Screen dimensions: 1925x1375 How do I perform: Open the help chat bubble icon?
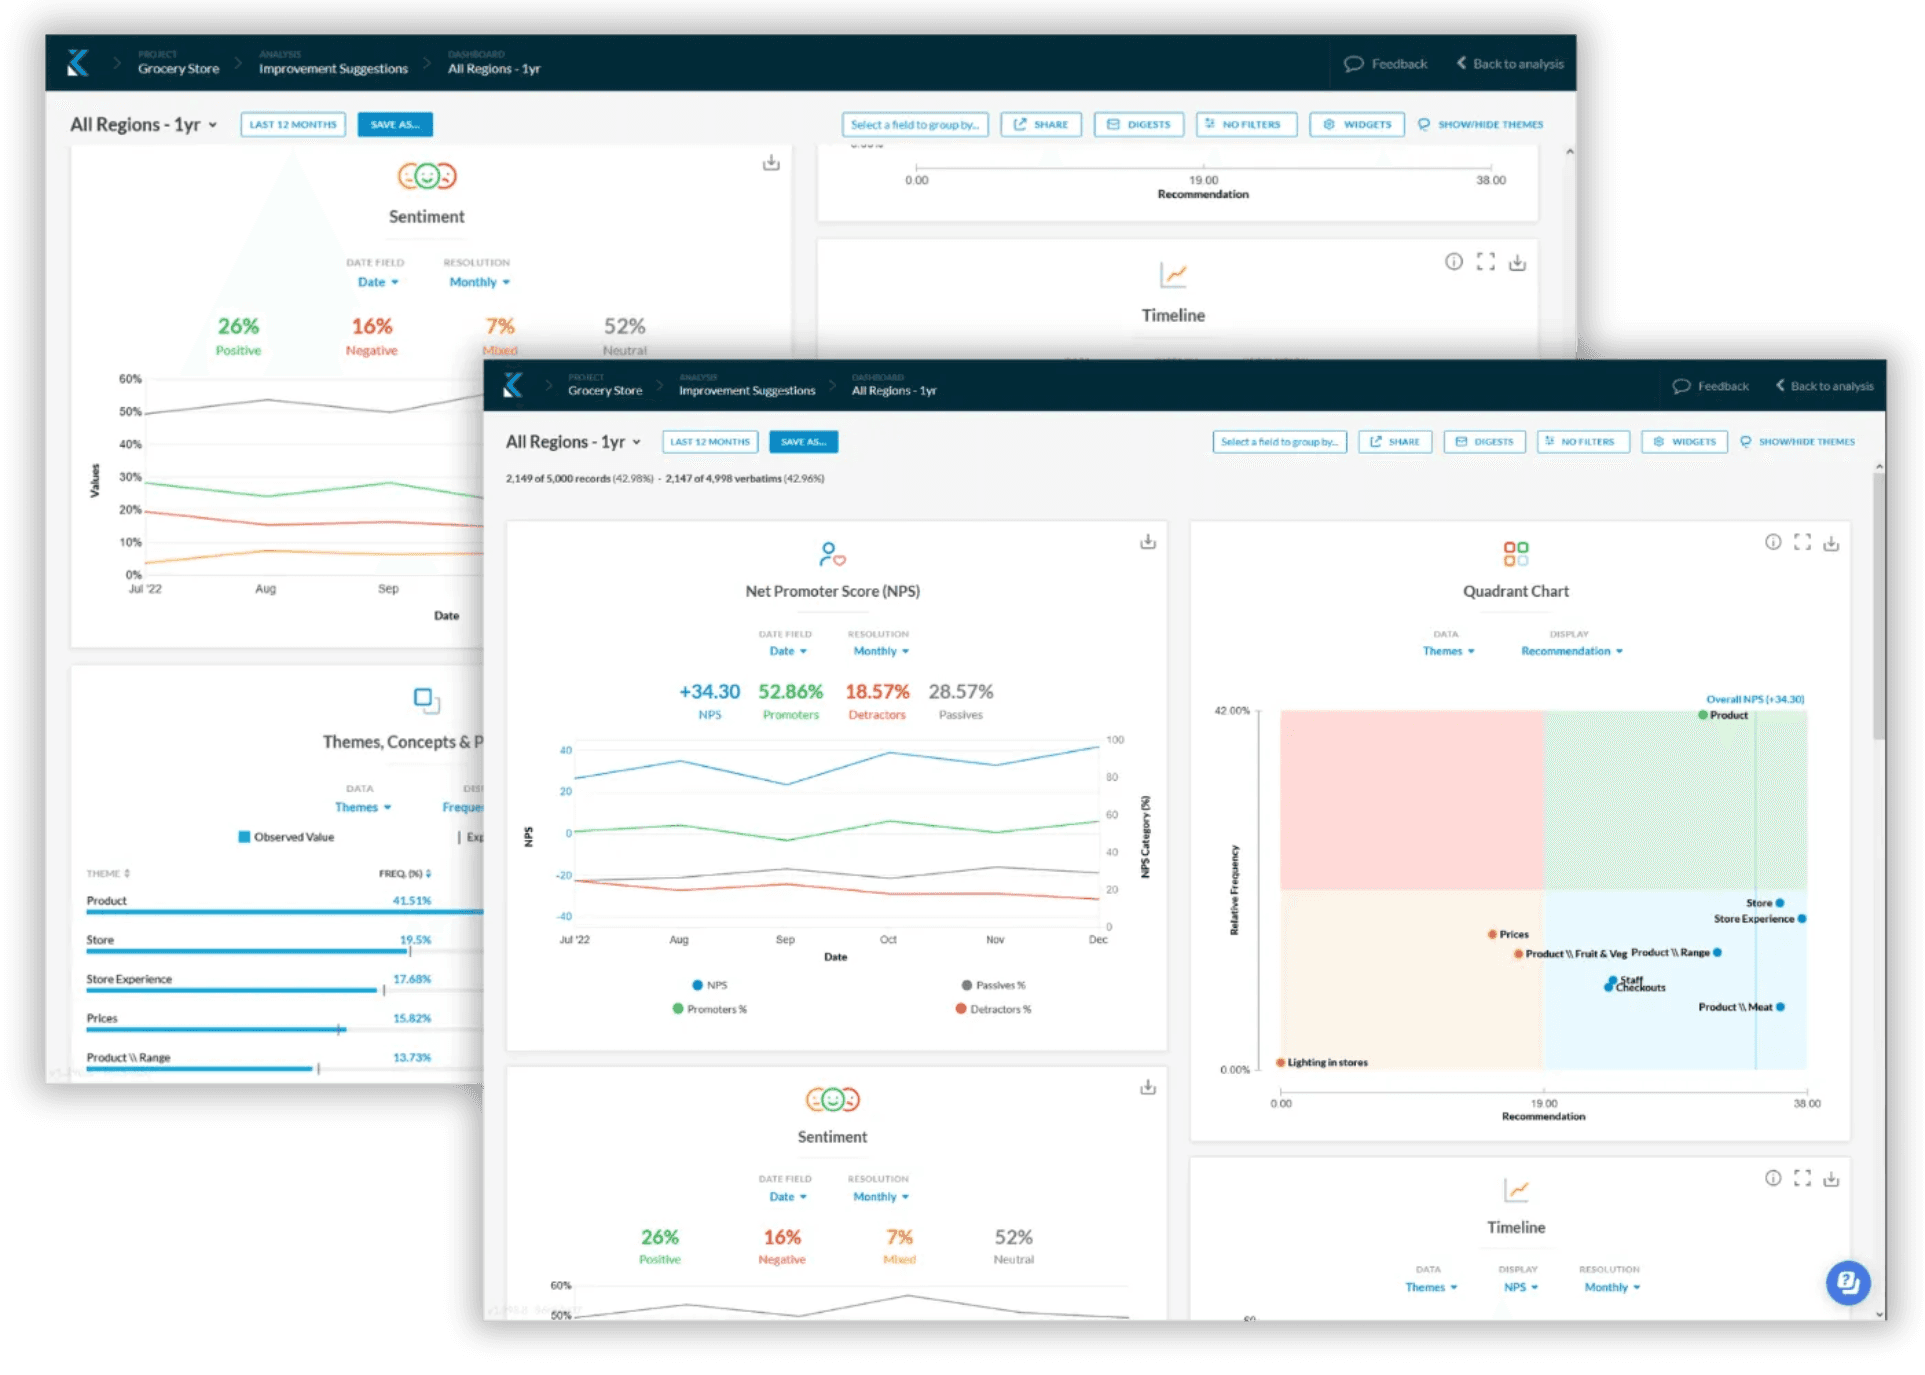coord(1847,1282)
